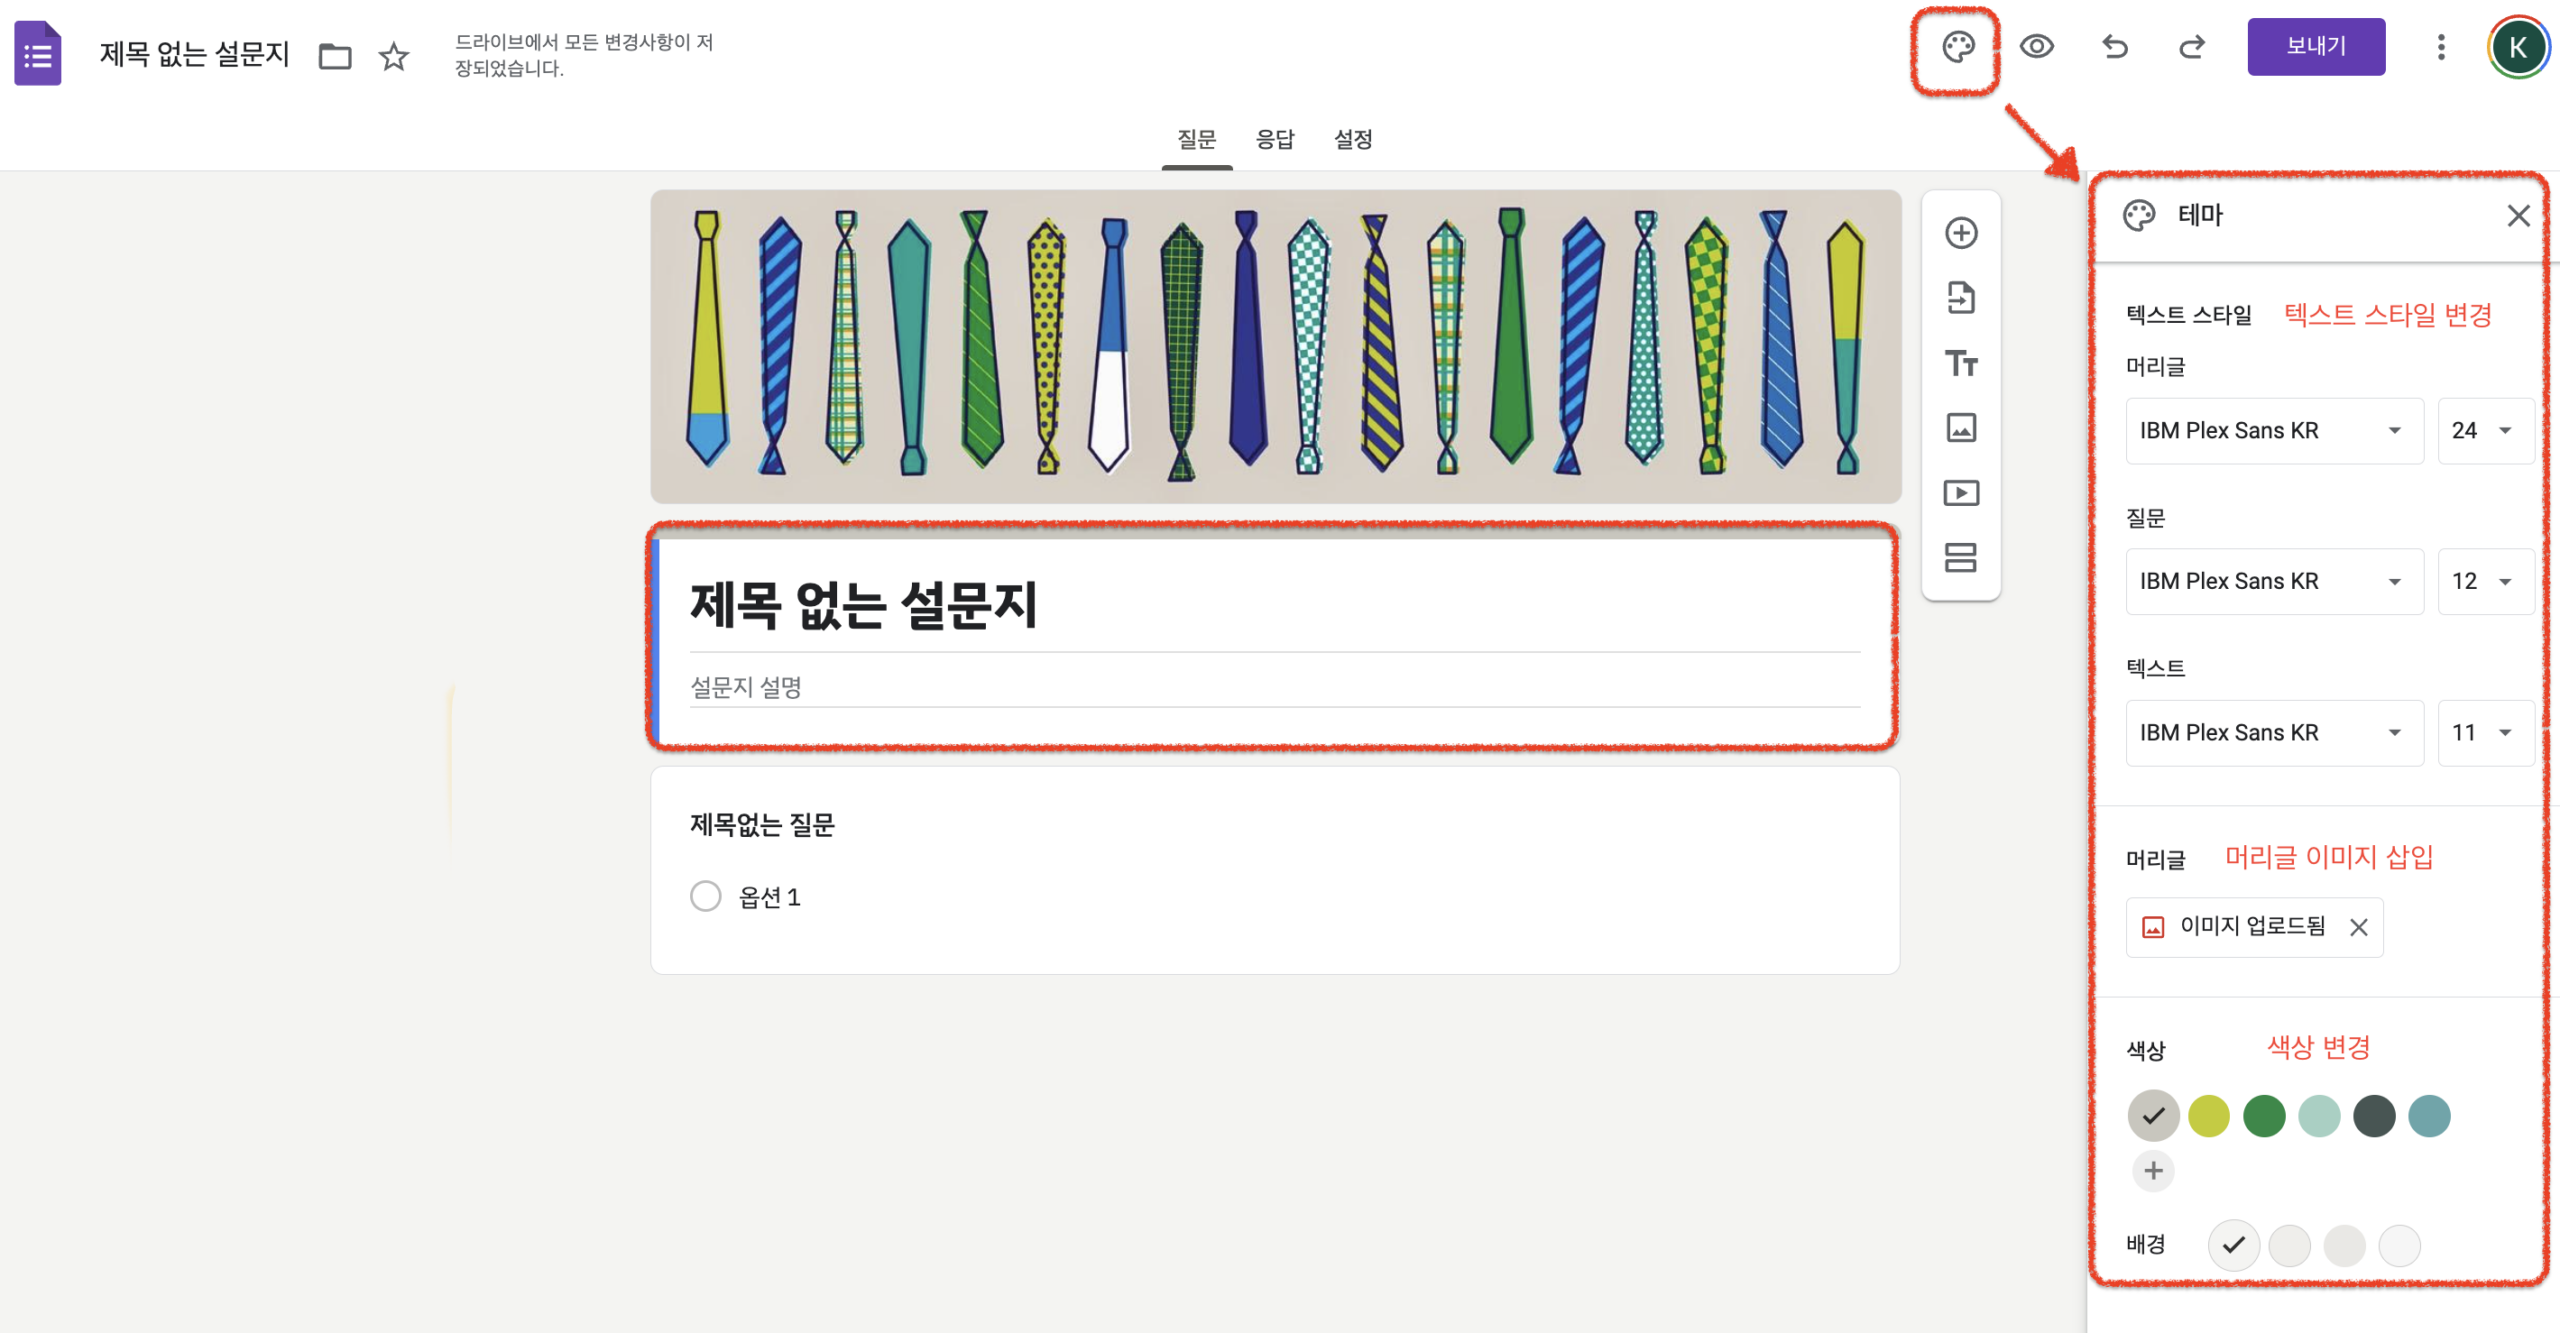Click the add video icon
The image size is (2560, 1333).
(1960, 493)
